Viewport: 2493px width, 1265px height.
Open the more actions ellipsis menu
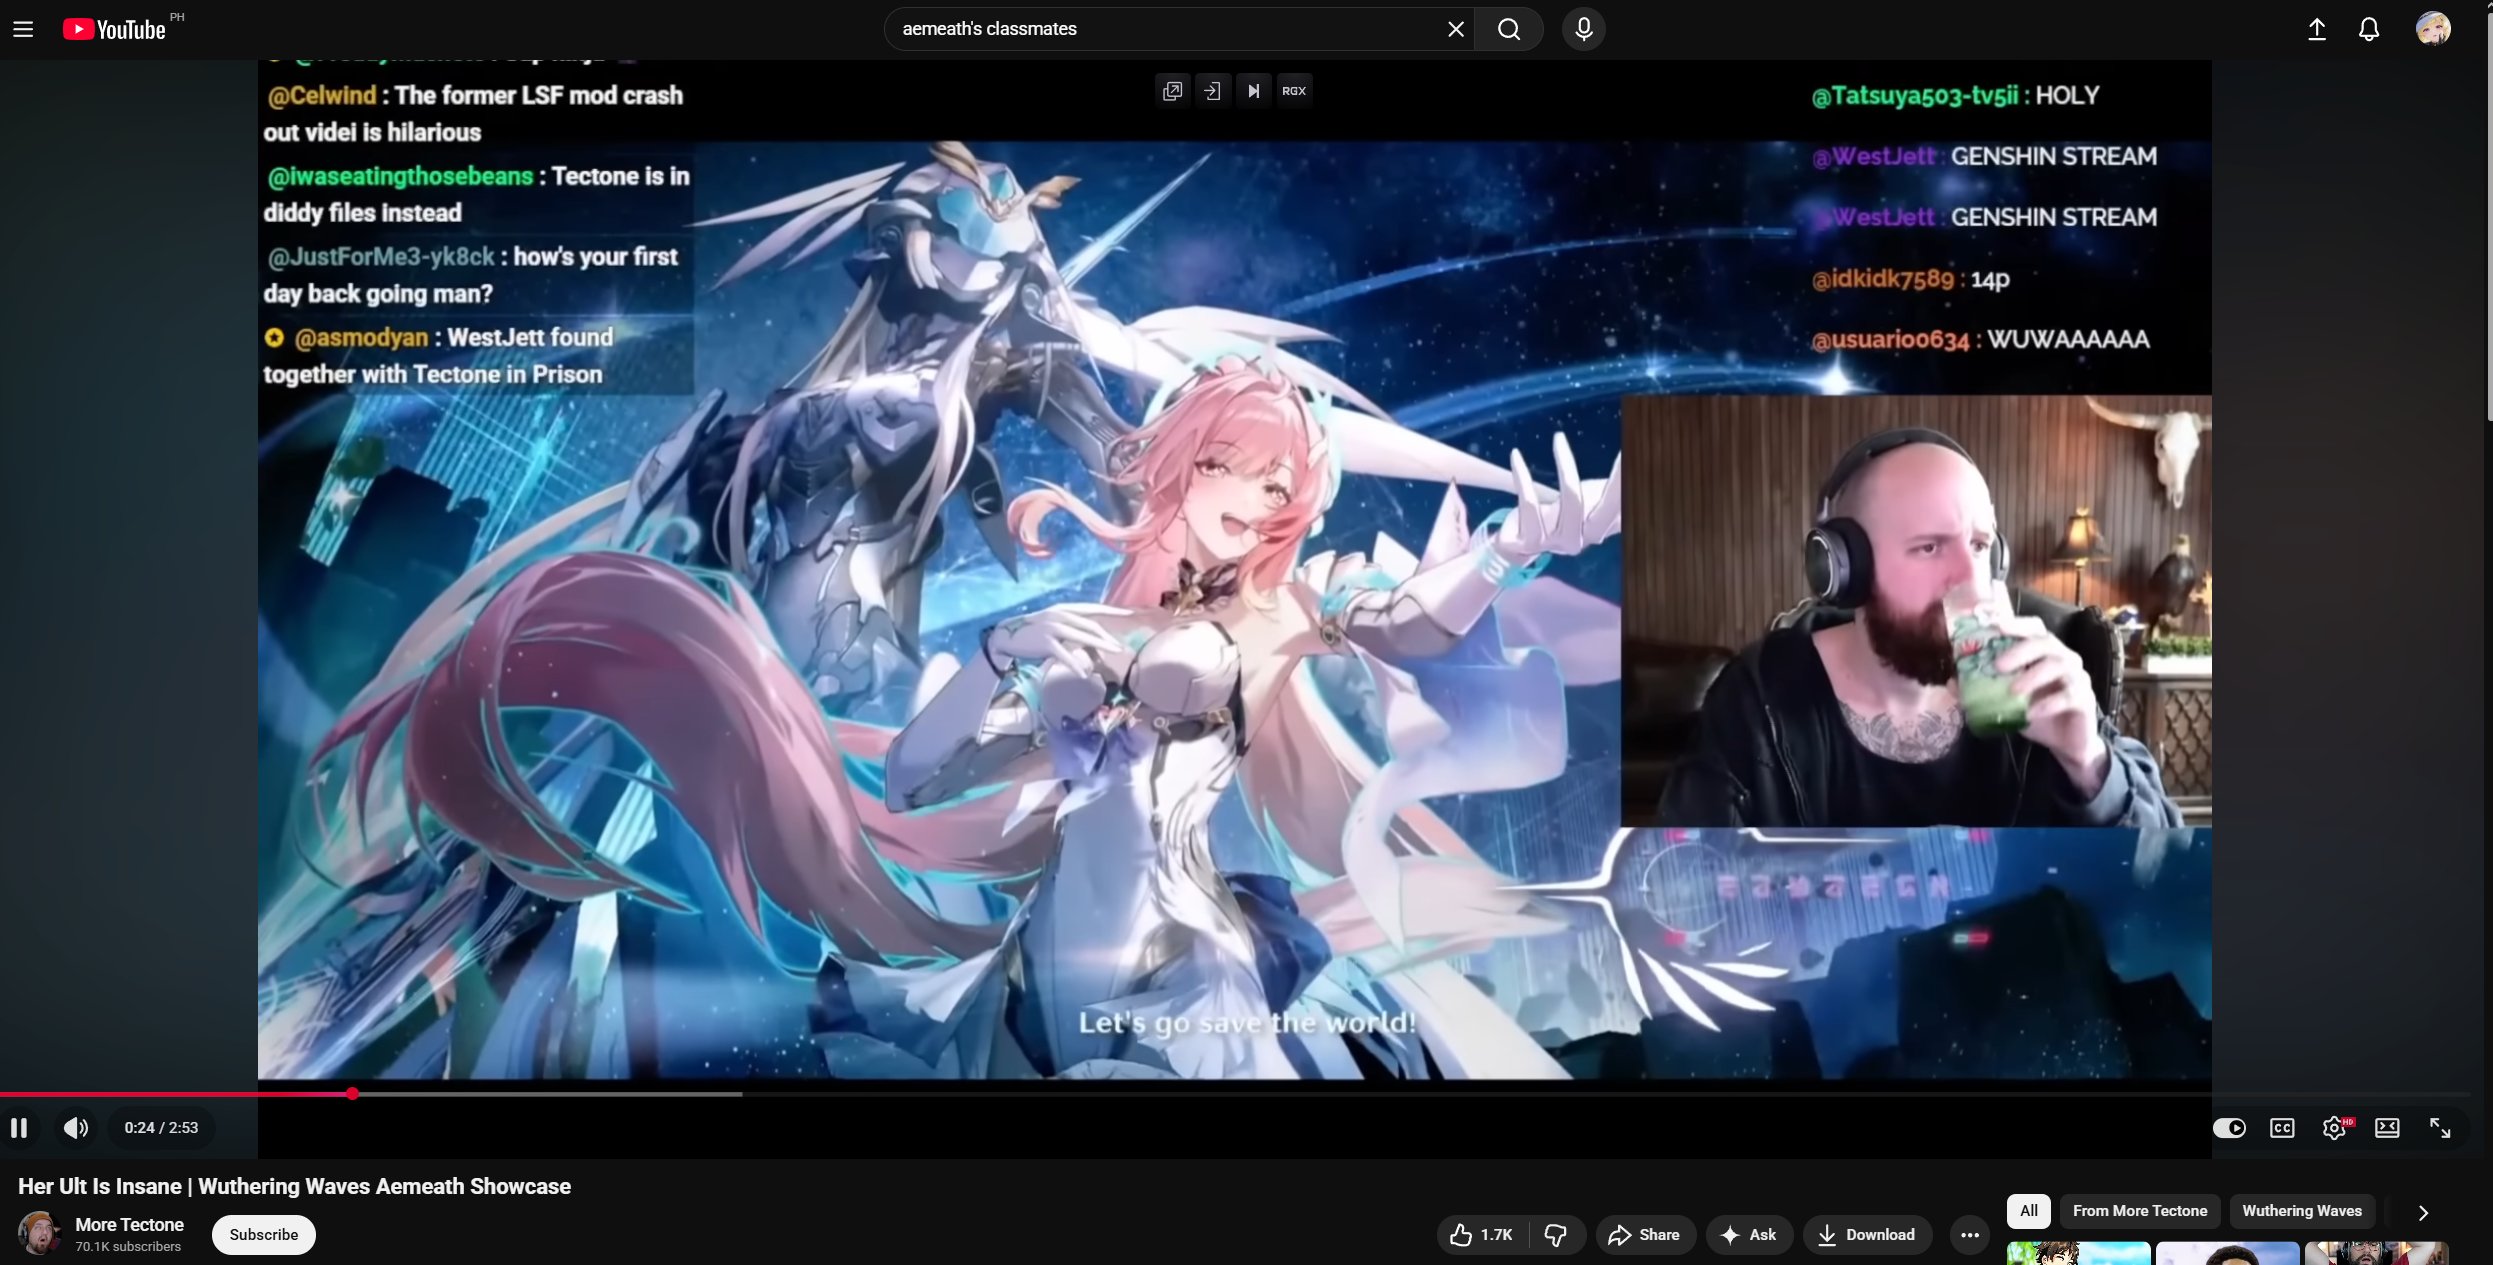pyautogui.click(x=1969, y=1235)
